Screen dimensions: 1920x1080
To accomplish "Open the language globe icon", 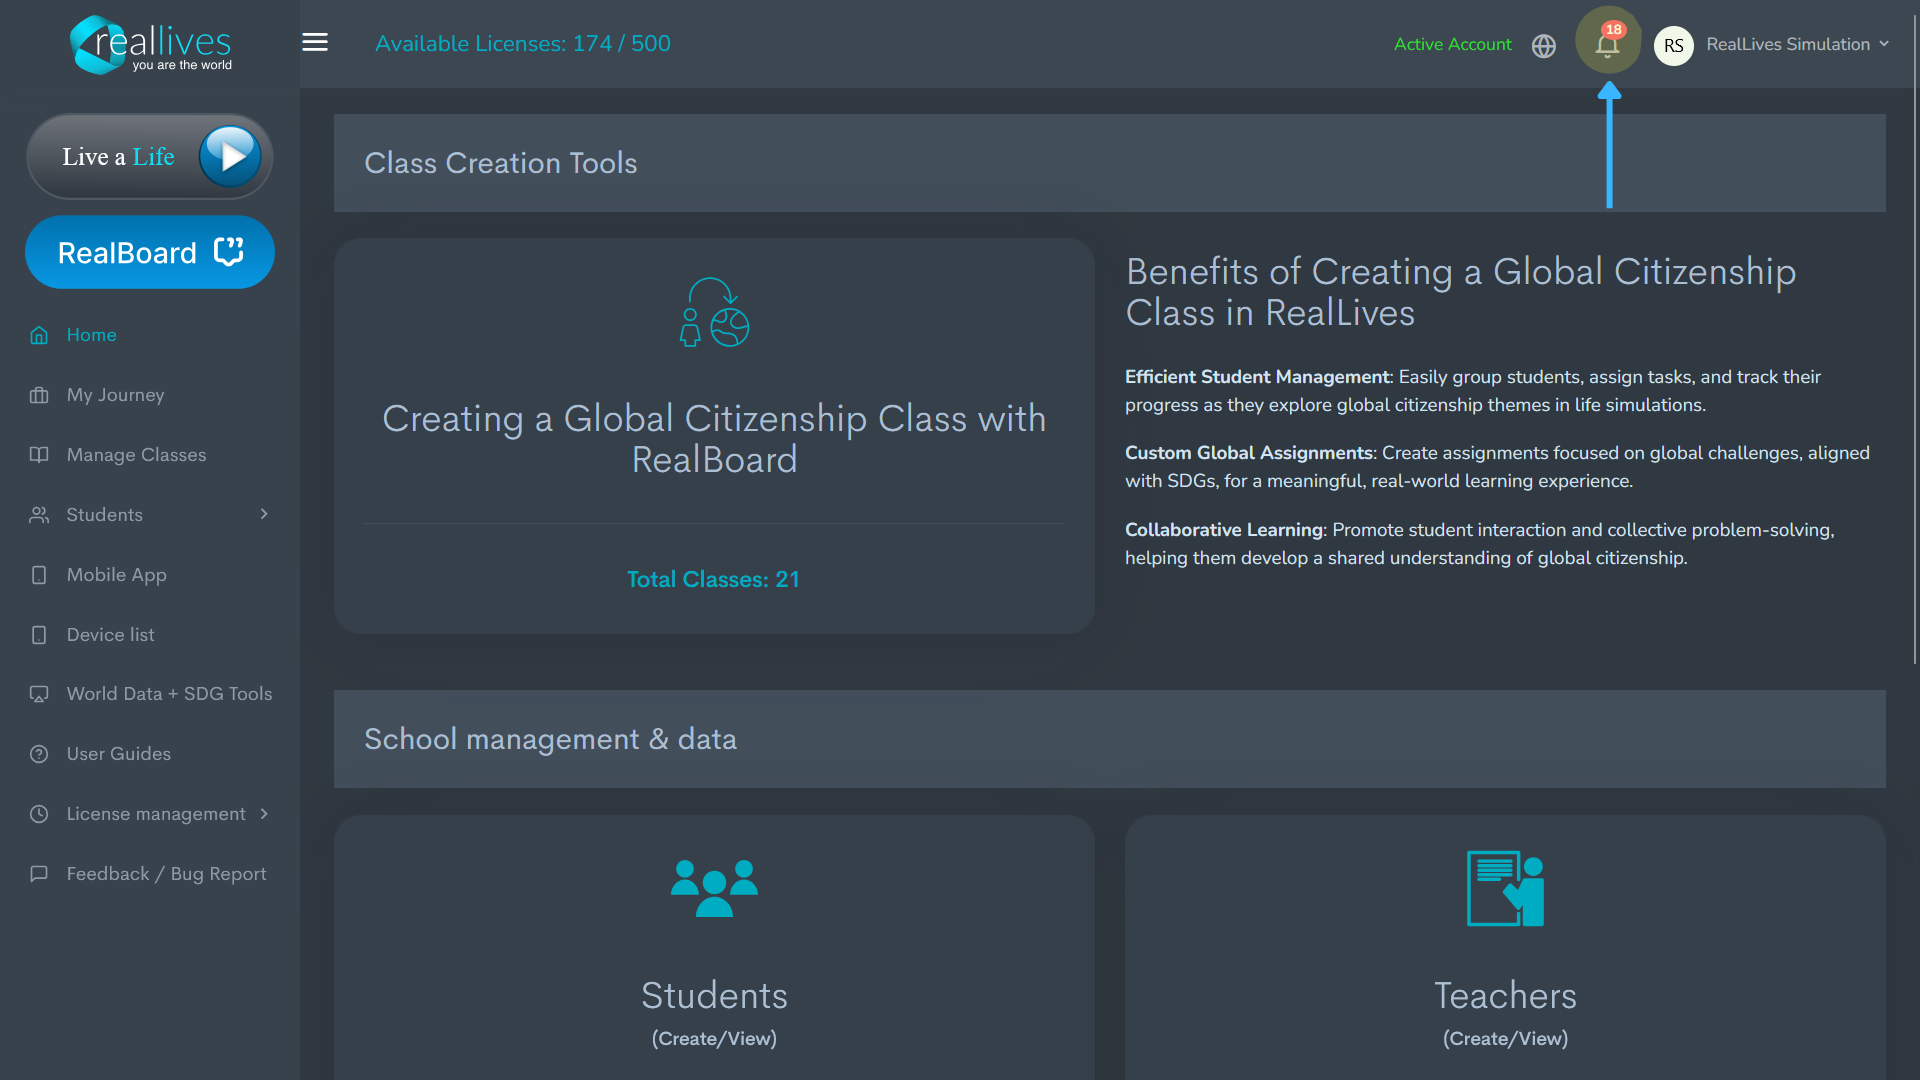I will (1544, 46).
